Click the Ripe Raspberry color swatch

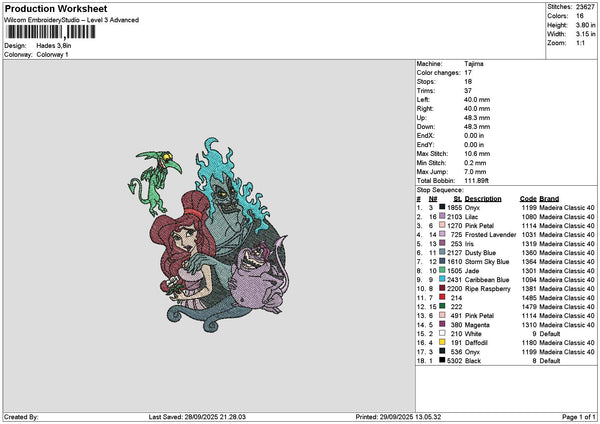(442, 288)
